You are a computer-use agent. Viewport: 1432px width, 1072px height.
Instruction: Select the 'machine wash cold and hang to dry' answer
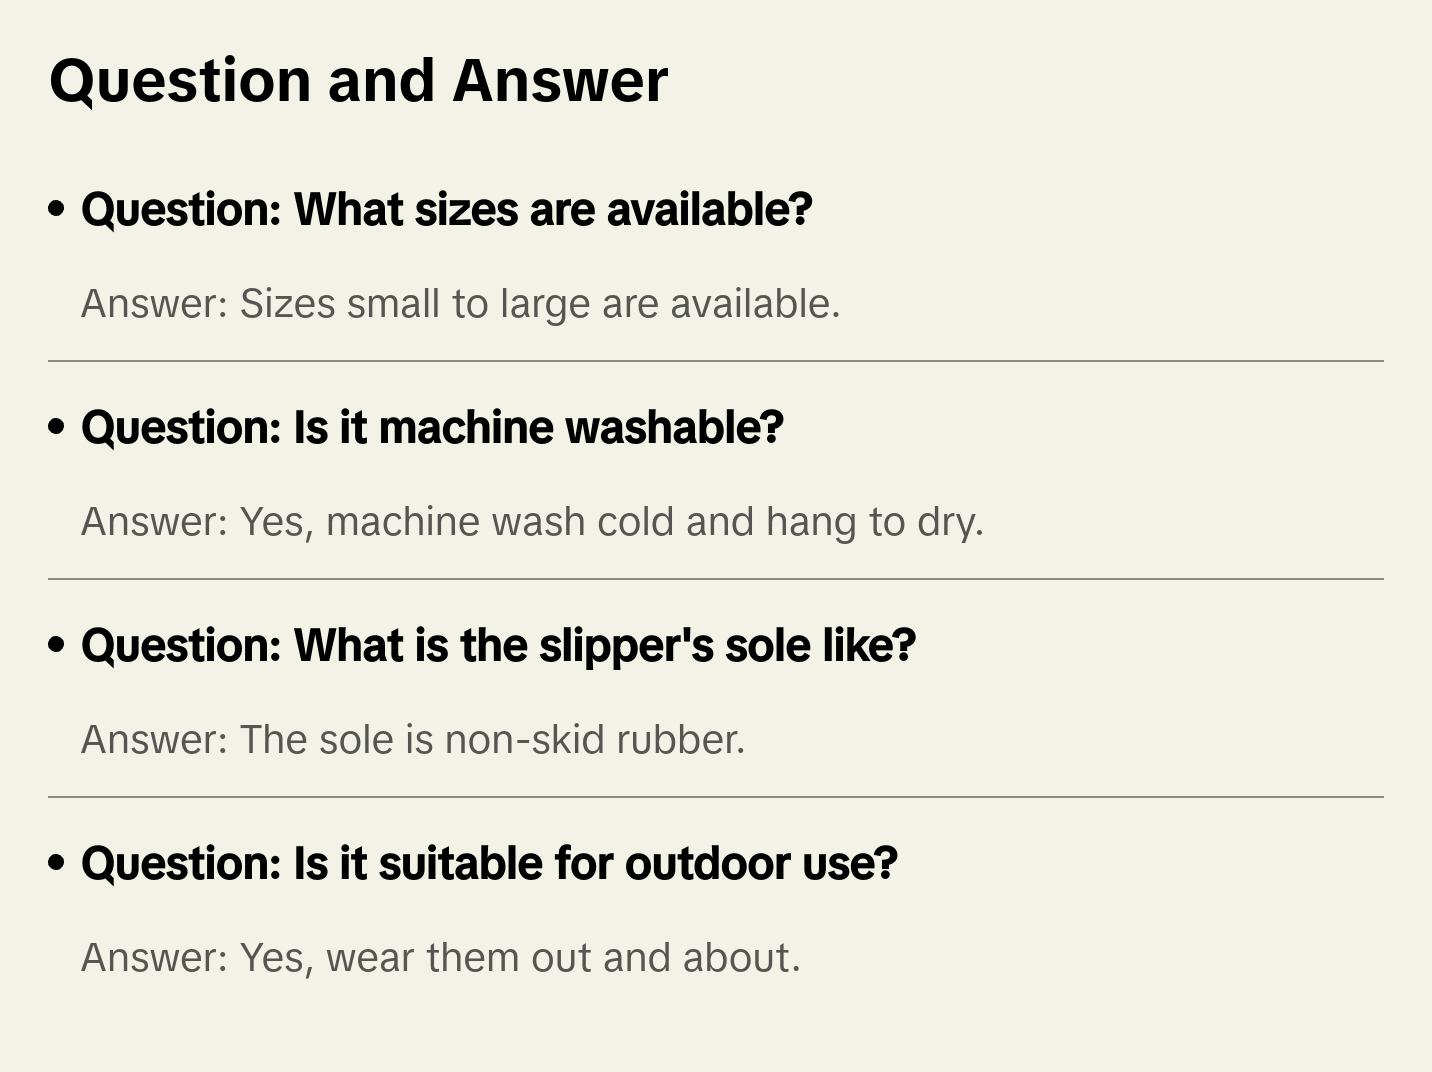tap(532, 522)
